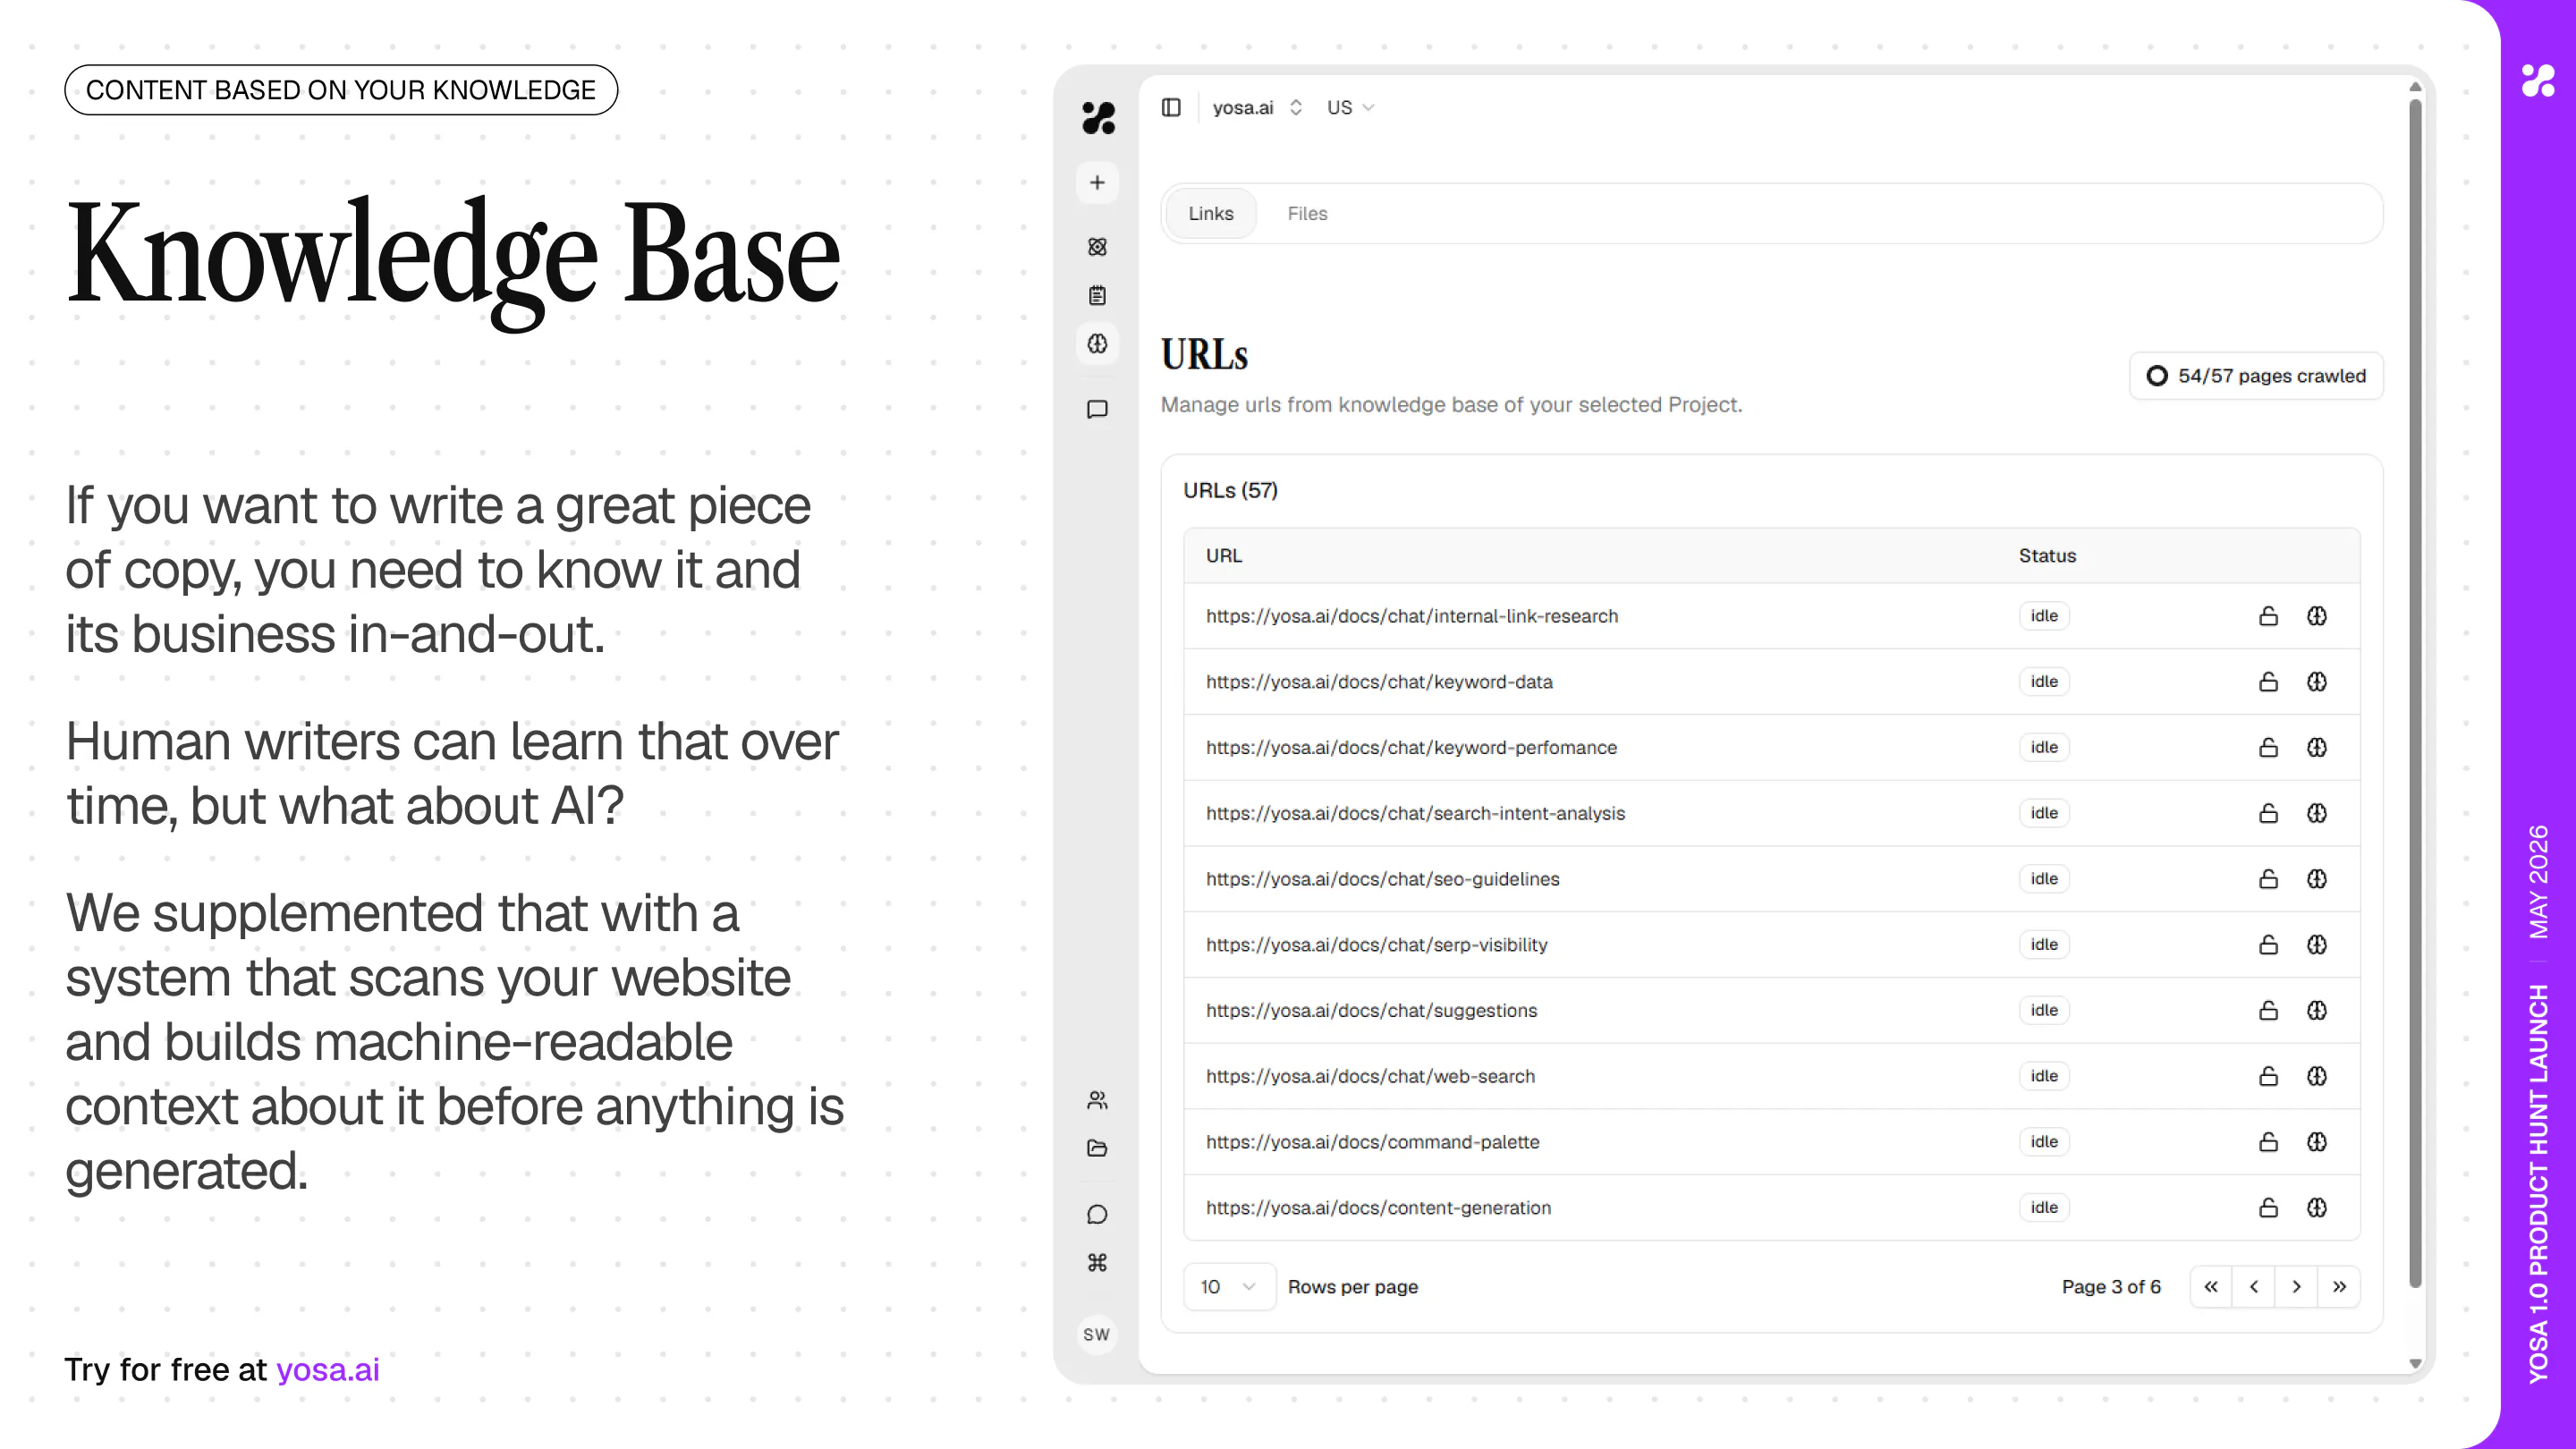Click the brain icon in the serp-visibility row
Viewport: 2576px width, 1449px height.
(2317, 945)
